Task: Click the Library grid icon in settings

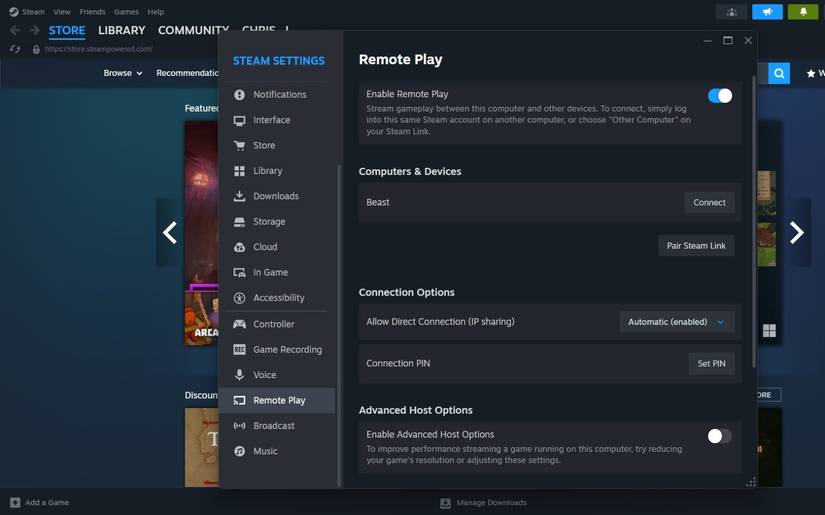Action: 239,171
